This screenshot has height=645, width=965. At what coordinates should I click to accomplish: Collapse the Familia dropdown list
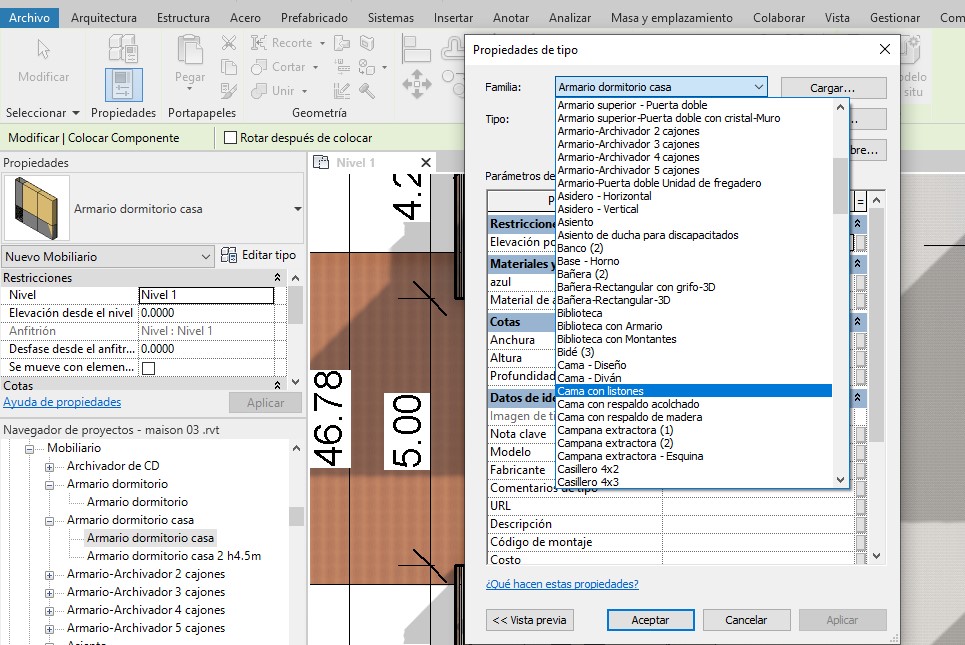758,87
